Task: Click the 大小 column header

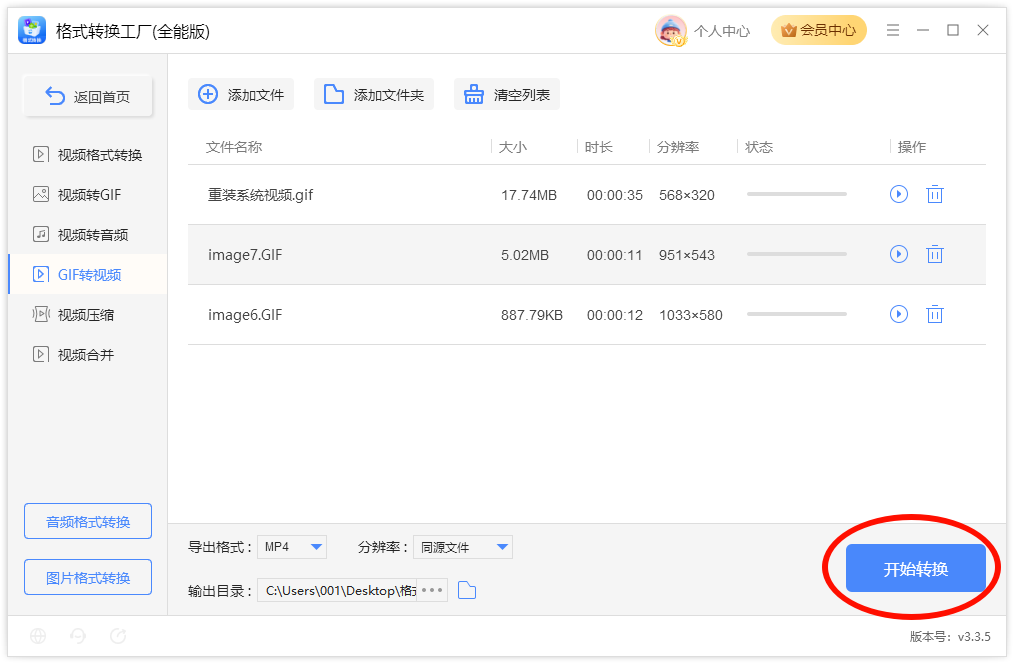Action: (513, 147)
